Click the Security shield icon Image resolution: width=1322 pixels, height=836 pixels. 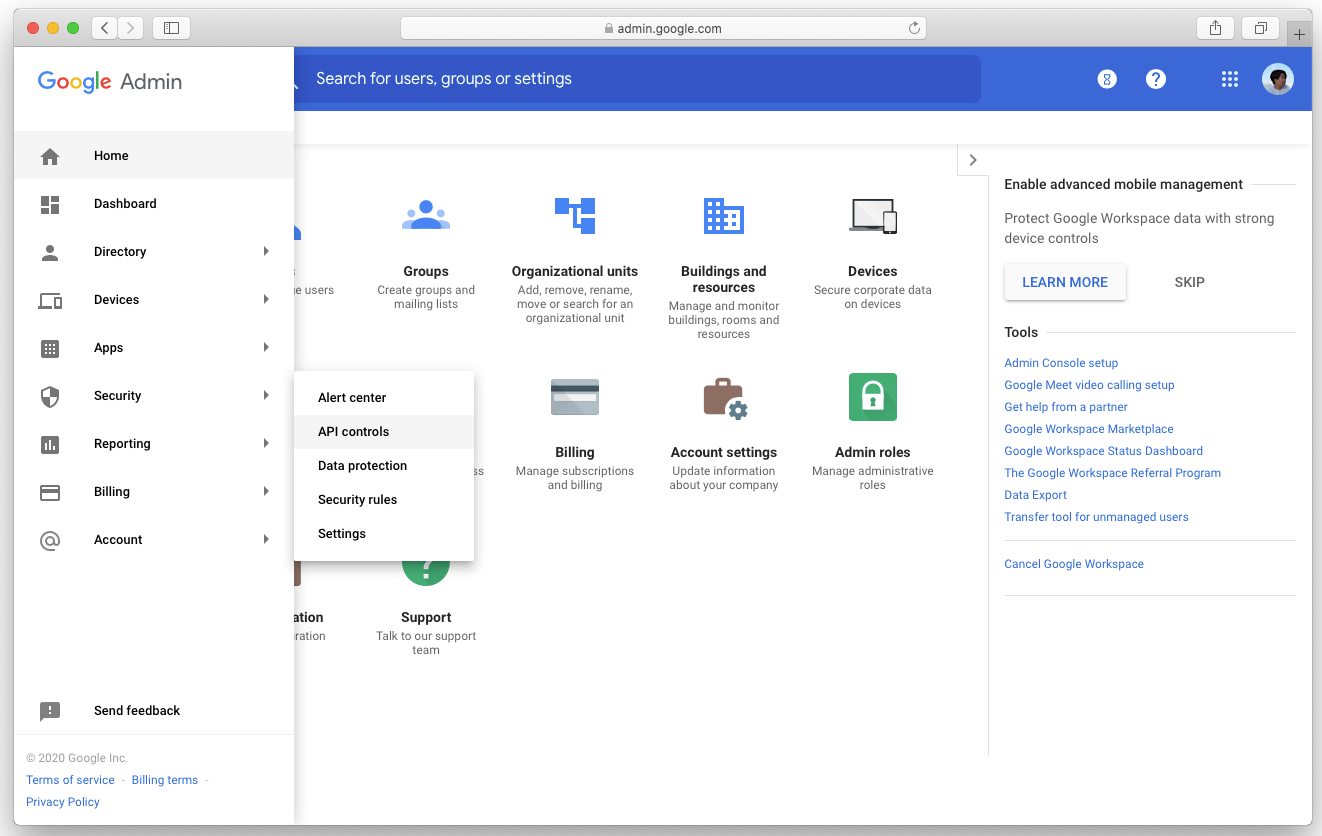pos(50,396)
